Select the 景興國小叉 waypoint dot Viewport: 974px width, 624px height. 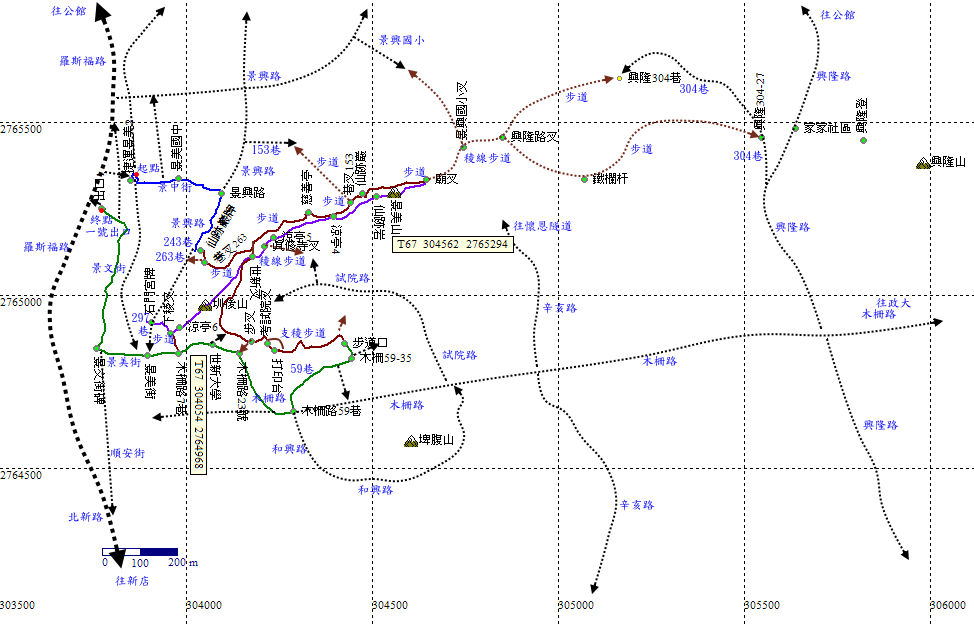463,147
